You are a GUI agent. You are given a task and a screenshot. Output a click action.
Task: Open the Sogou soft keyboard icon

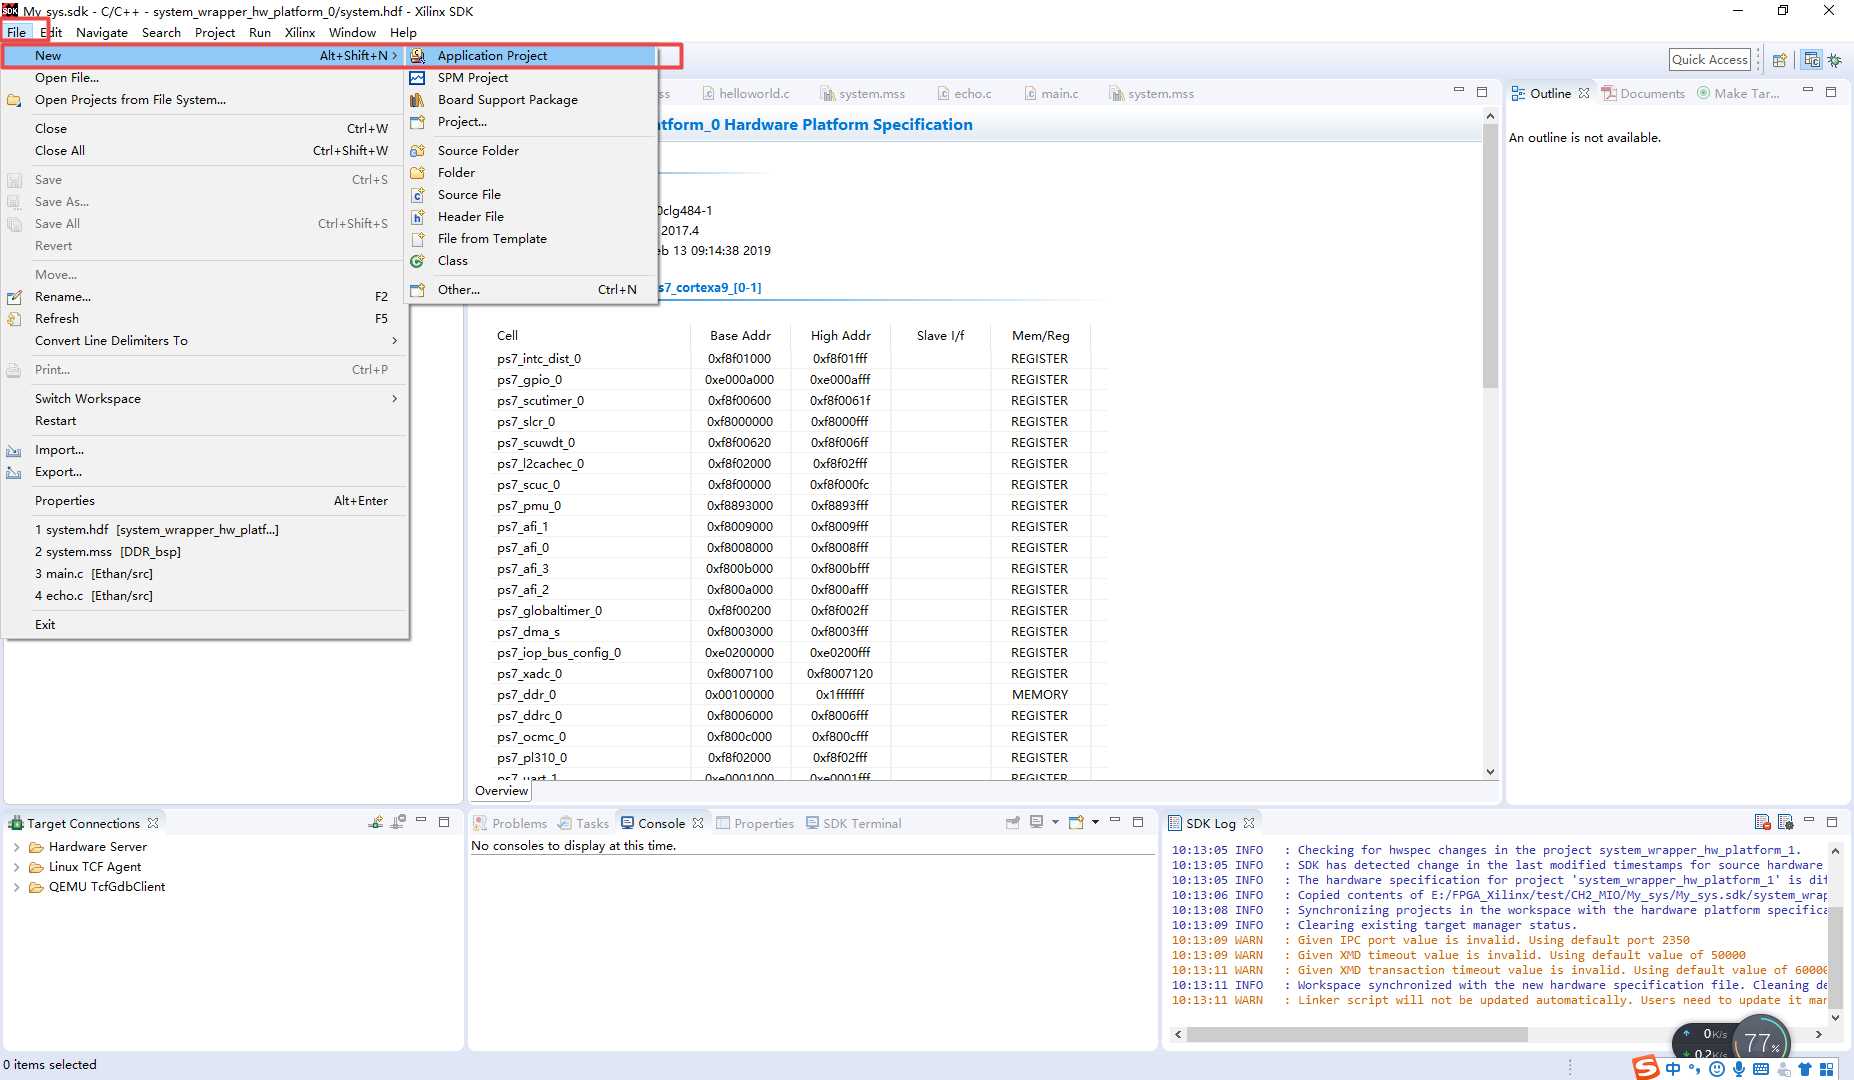[1761, 1069]
